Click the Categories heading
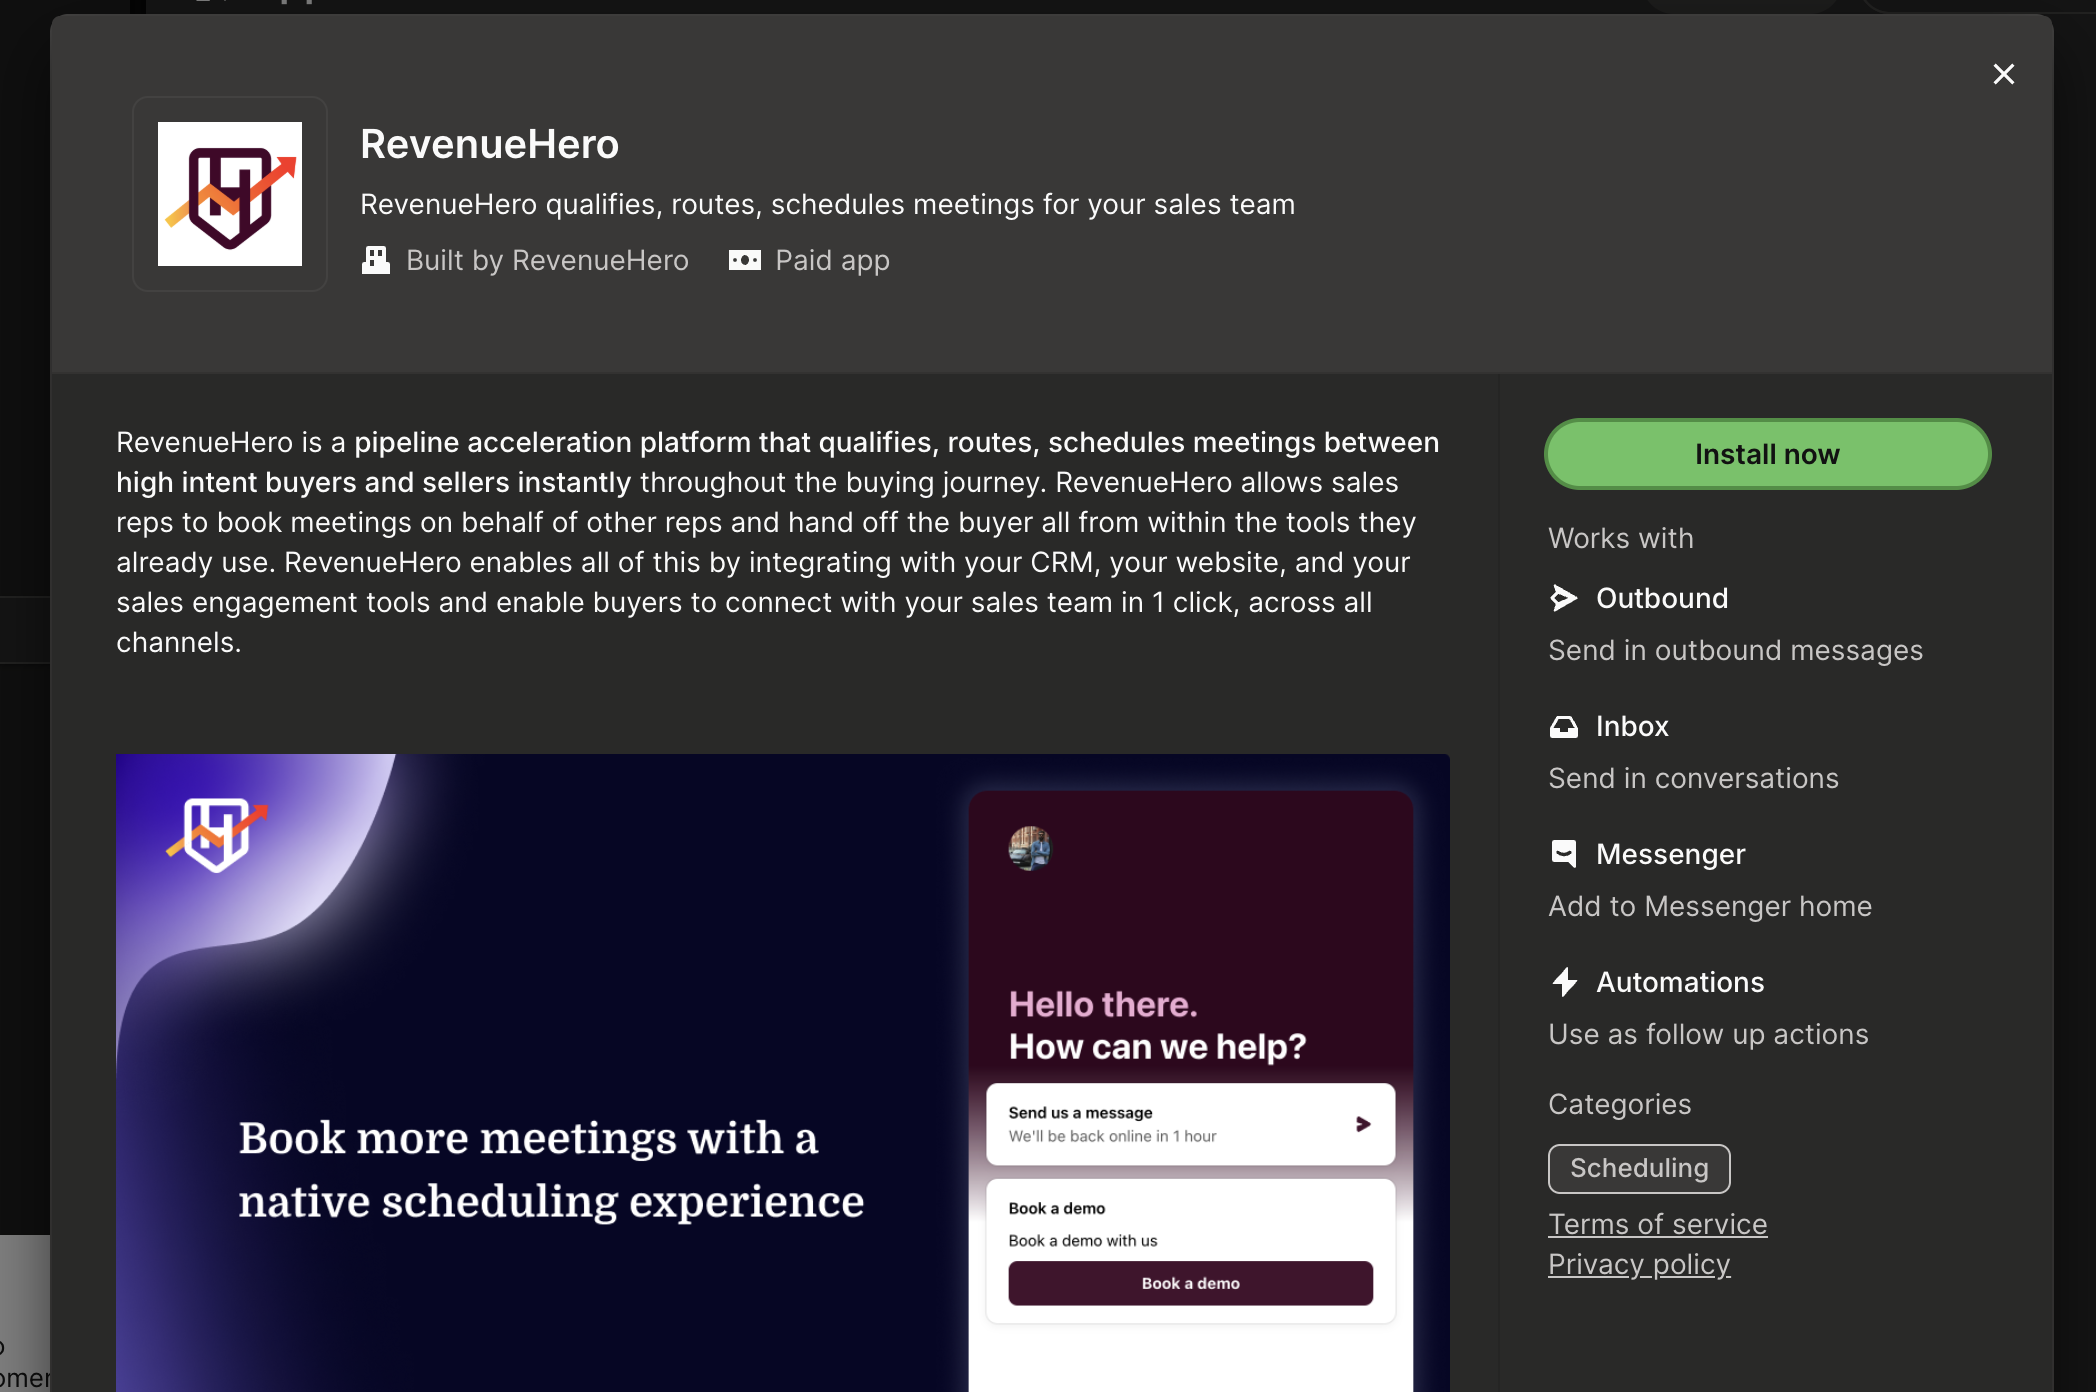Screen dimensions: 2096x1392 click(x=1619, y=1104)
